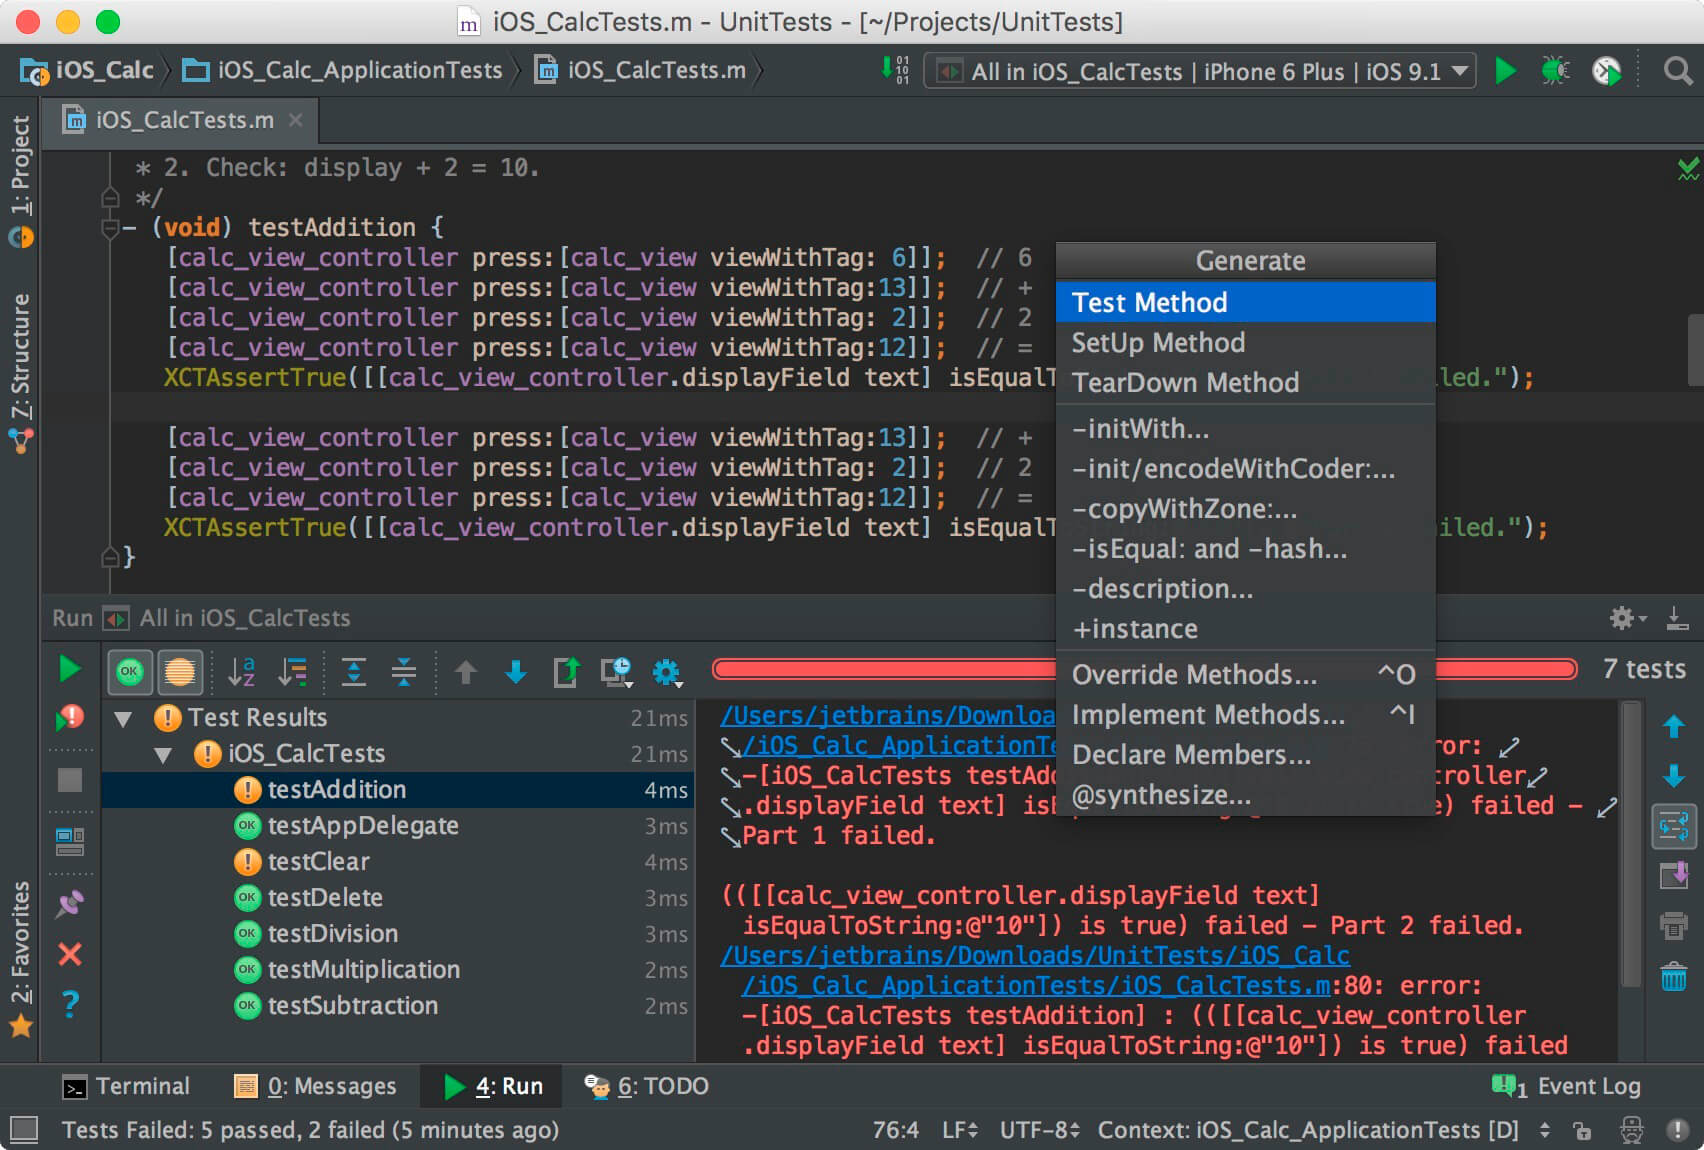Toggle show passed tests OK filter
1704x1150 pixels.
[130, 671]
